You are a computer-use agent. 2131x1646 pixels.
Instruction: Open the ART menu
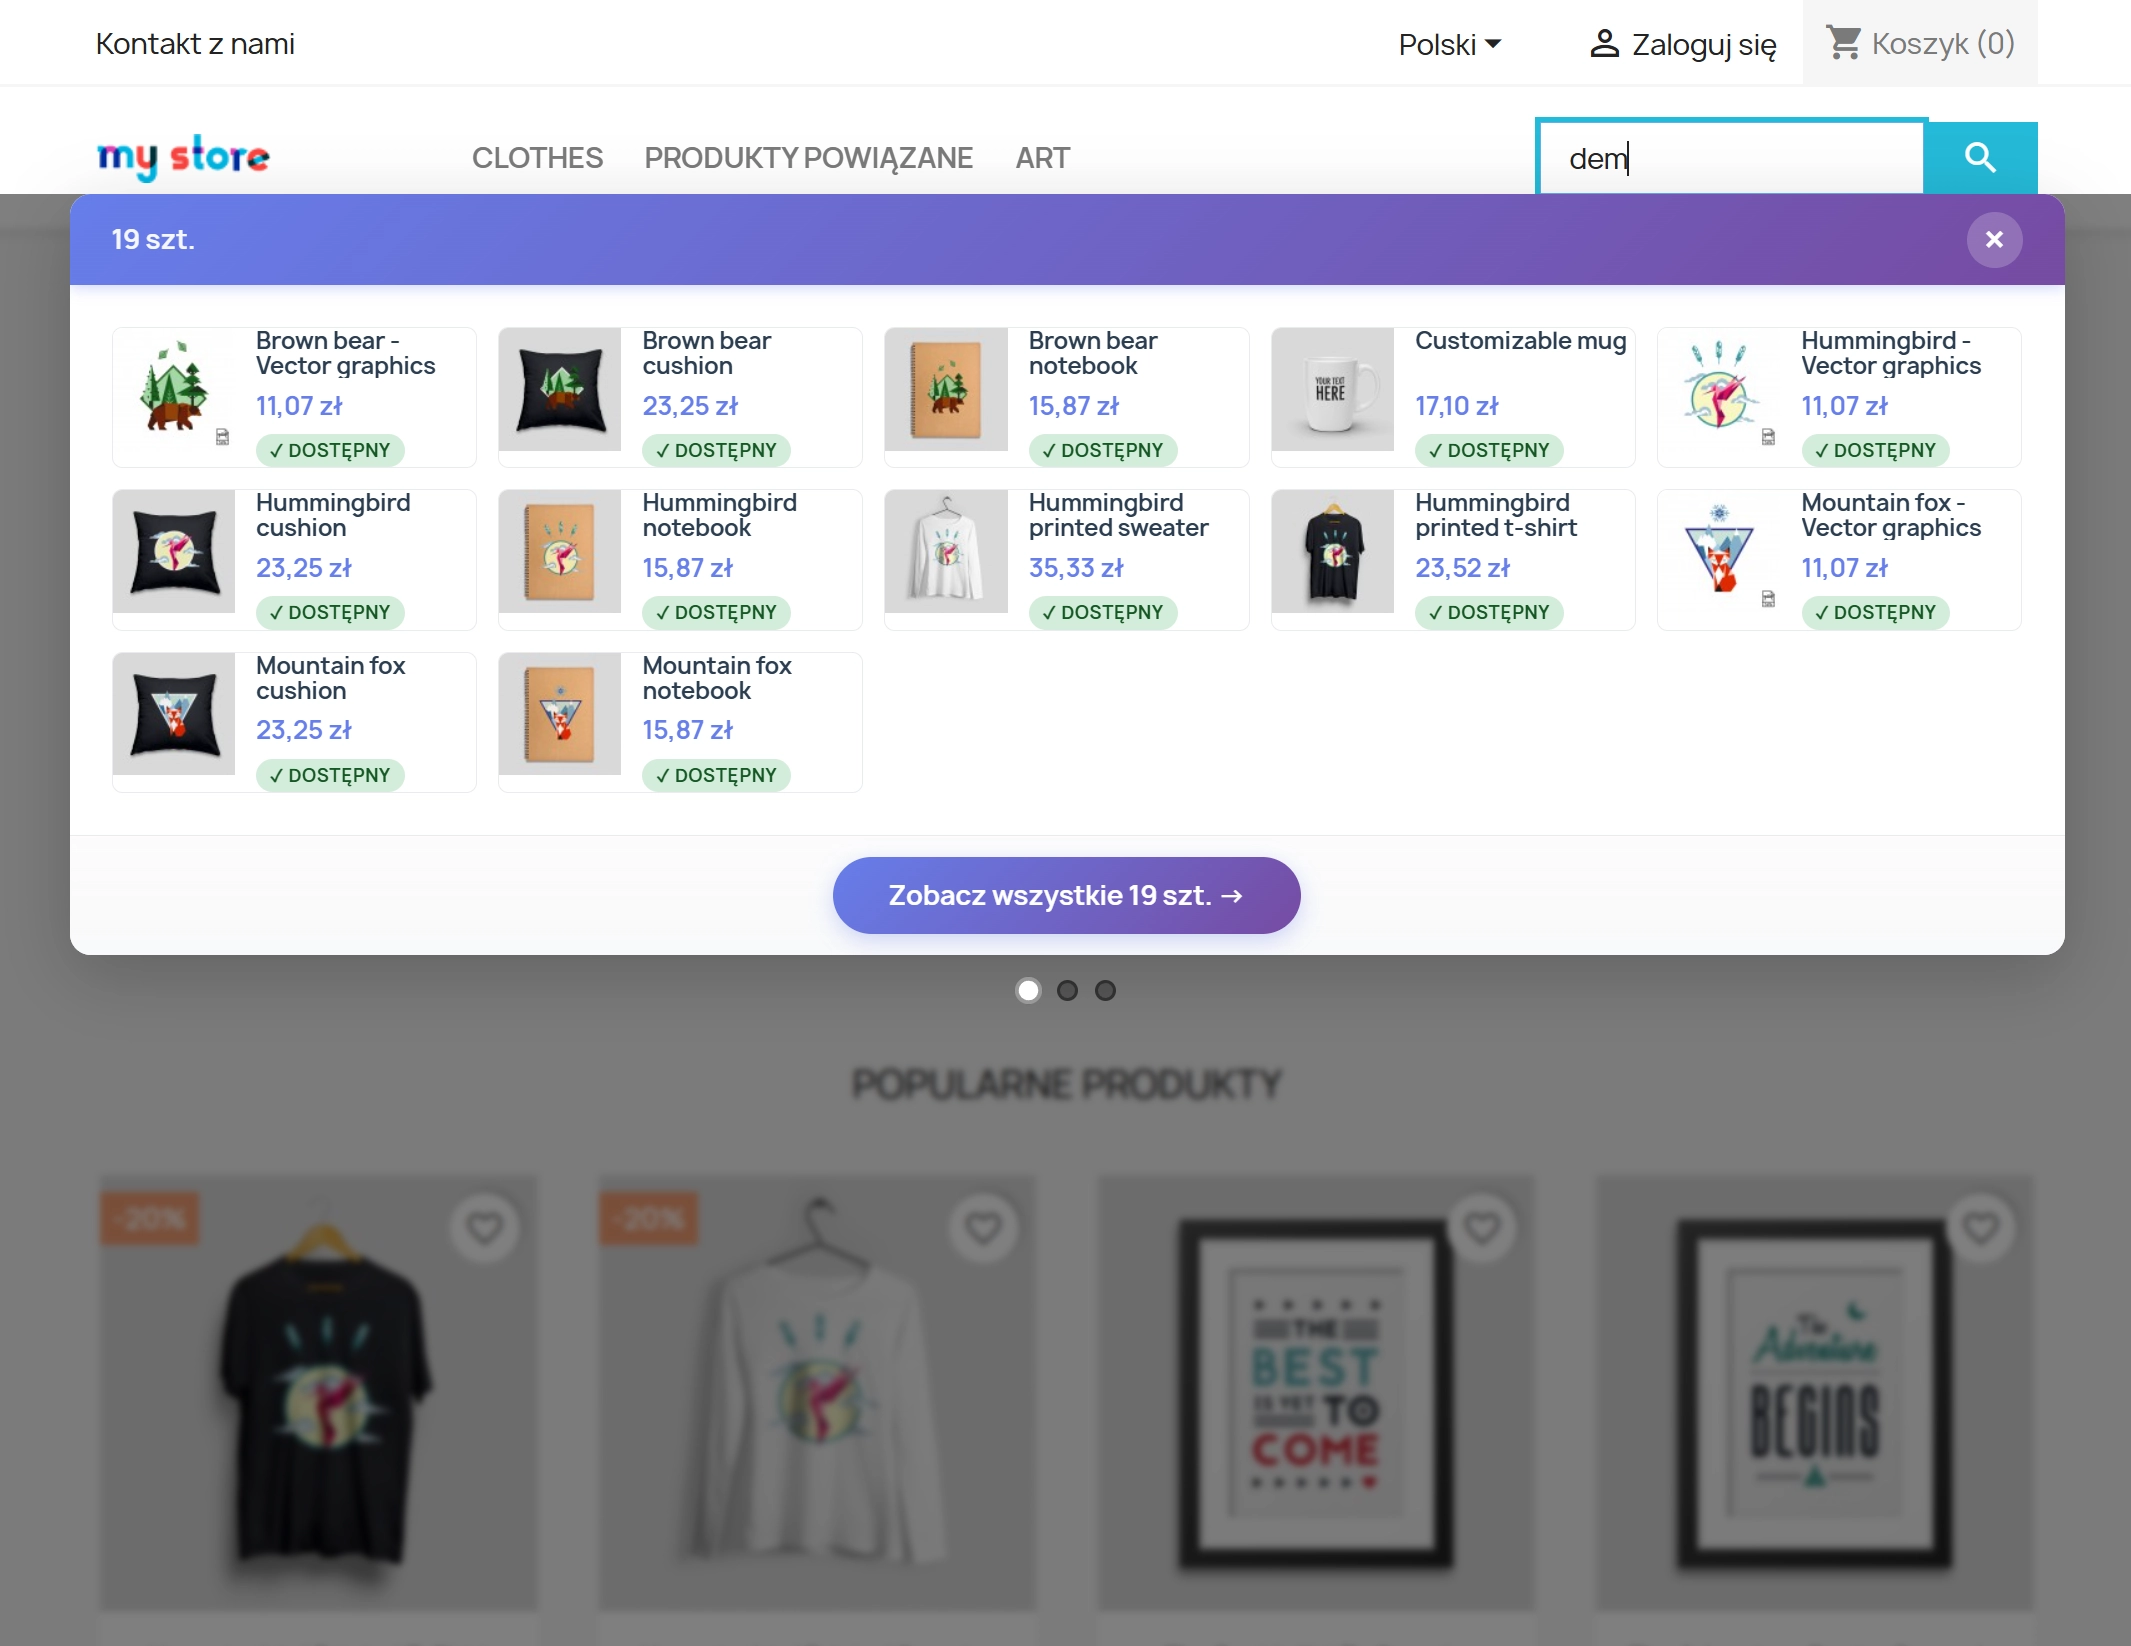(1042, 157)
